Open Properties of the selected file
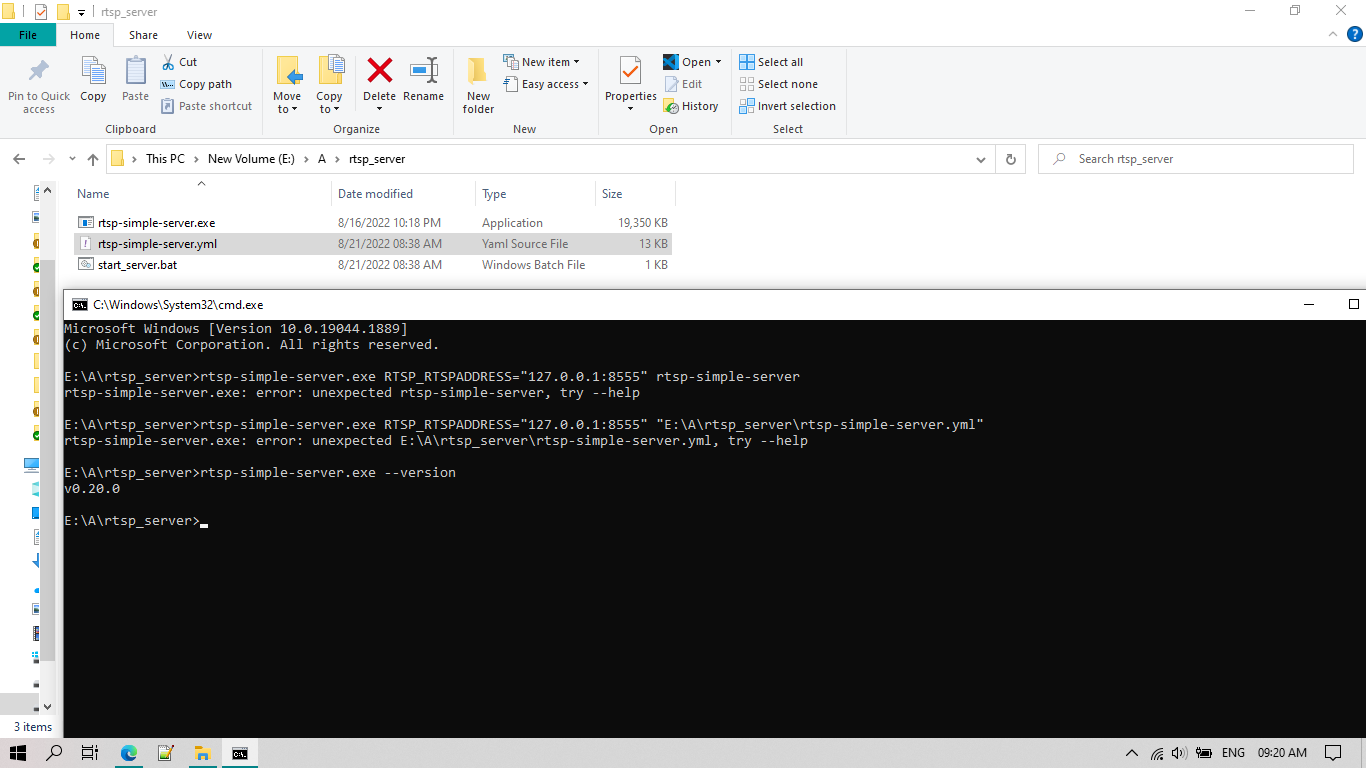Screen dimensions: 1366x768 [629, 85]
